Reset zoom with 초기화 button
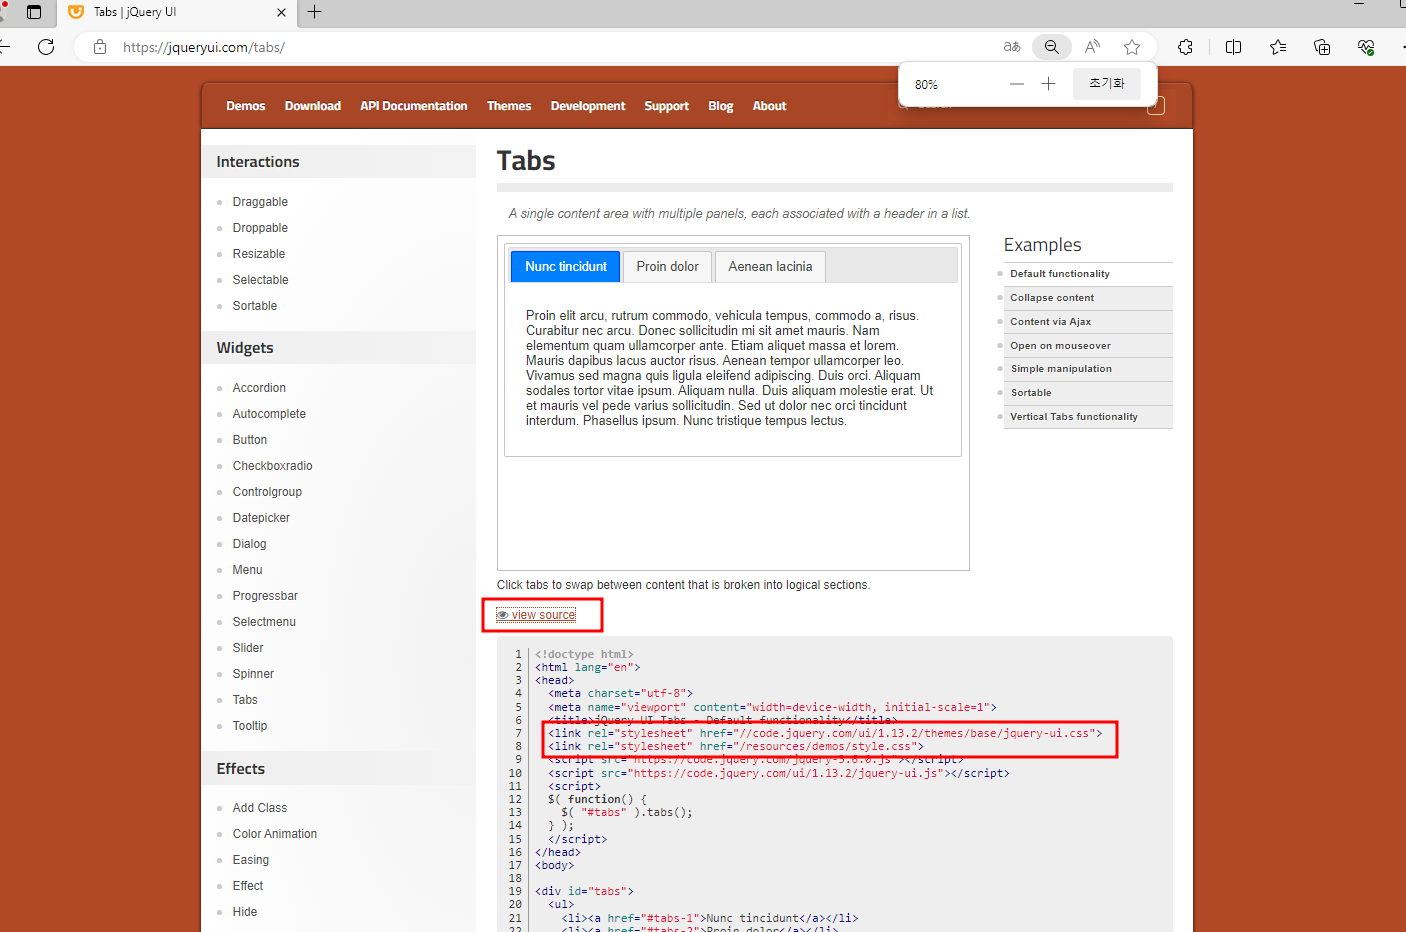 click(x=1107, y=84)
